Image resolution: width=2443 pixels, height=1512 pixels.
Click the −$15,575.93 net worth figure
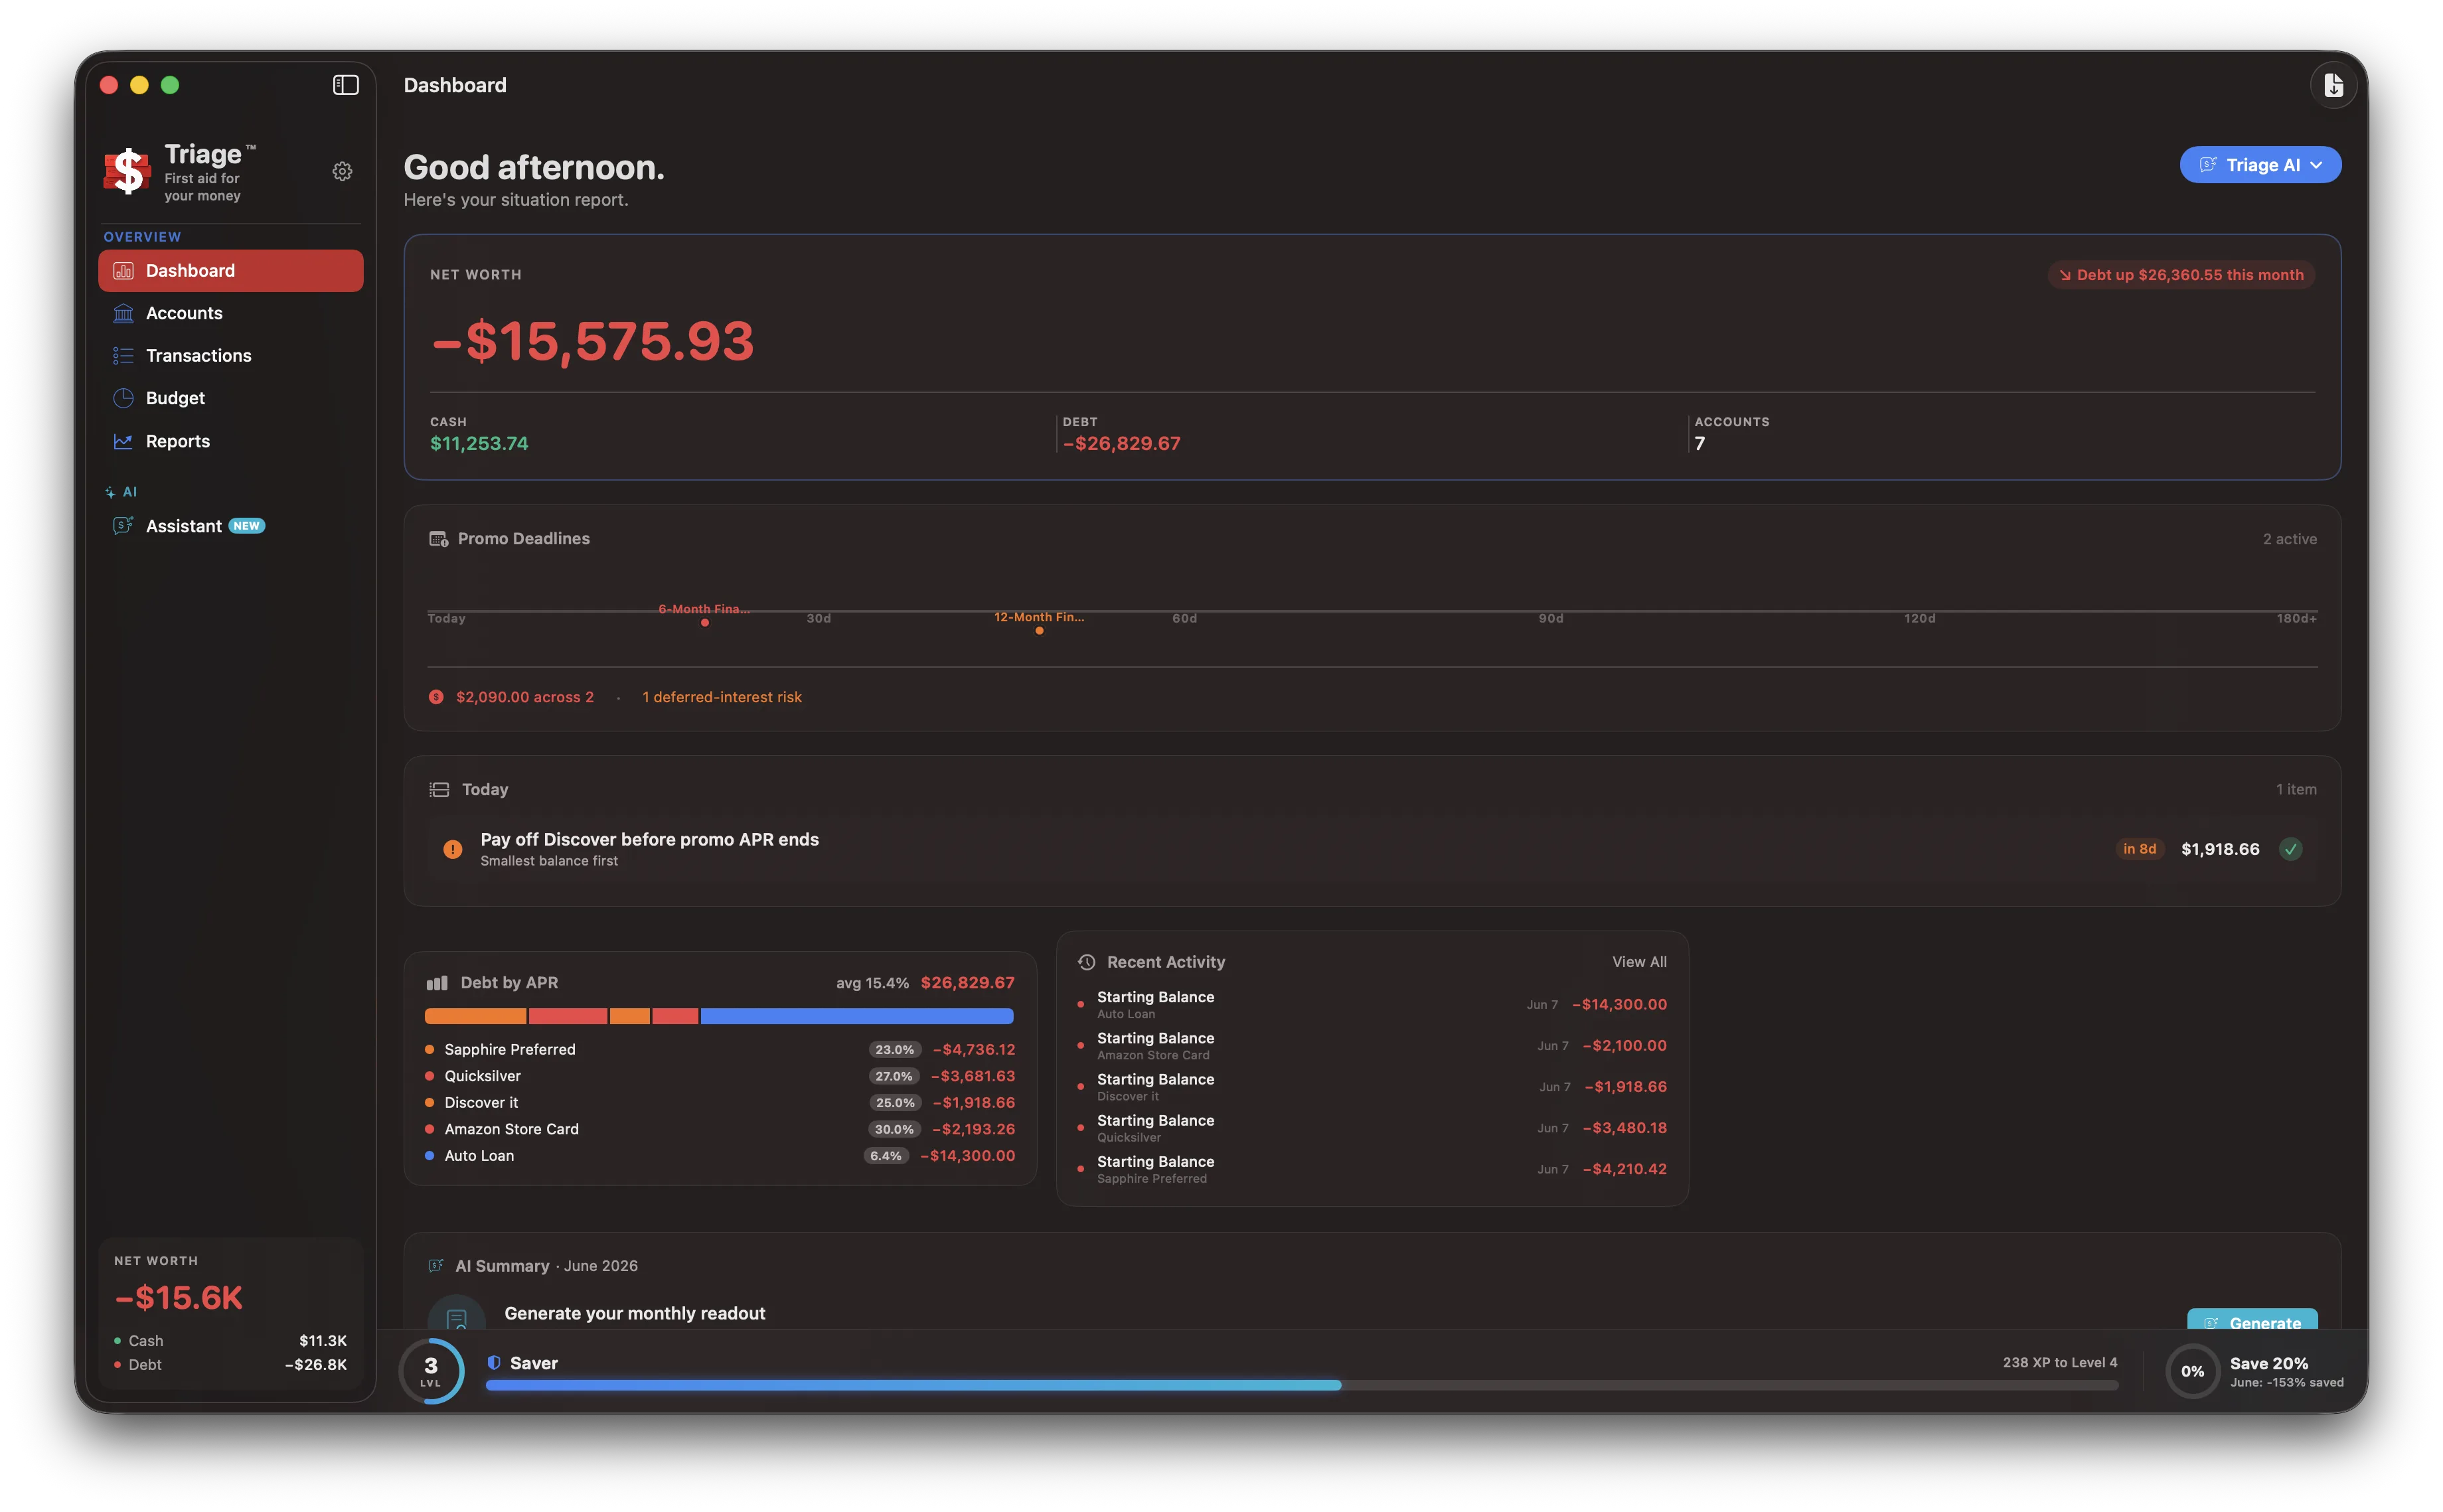(x=592, y=342)
